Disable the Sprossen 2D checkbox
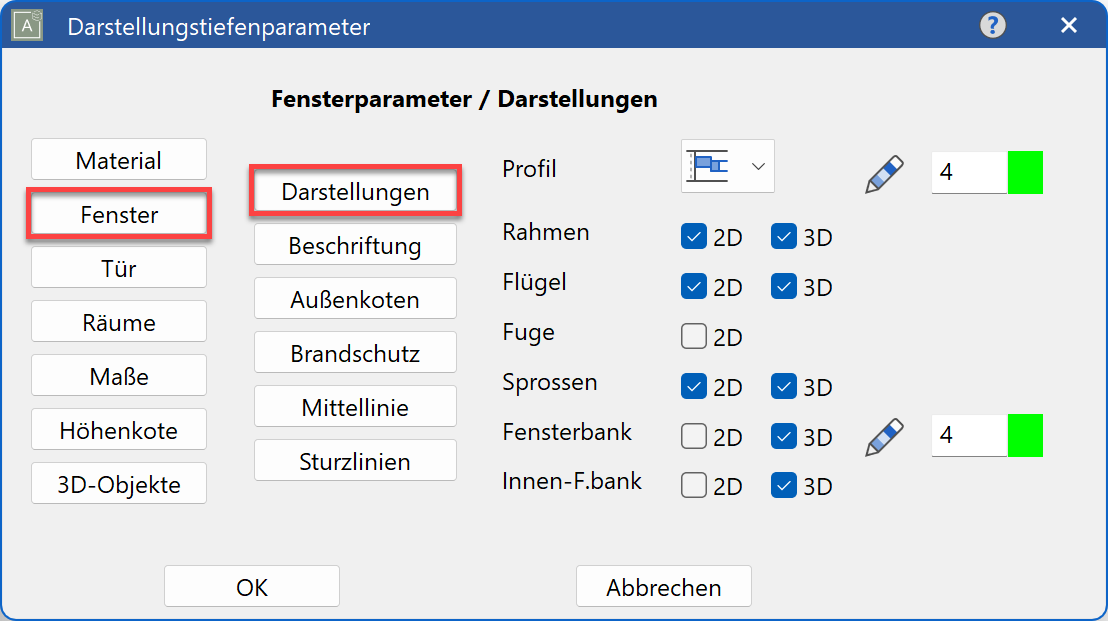1108x621 pixels. 693,386
